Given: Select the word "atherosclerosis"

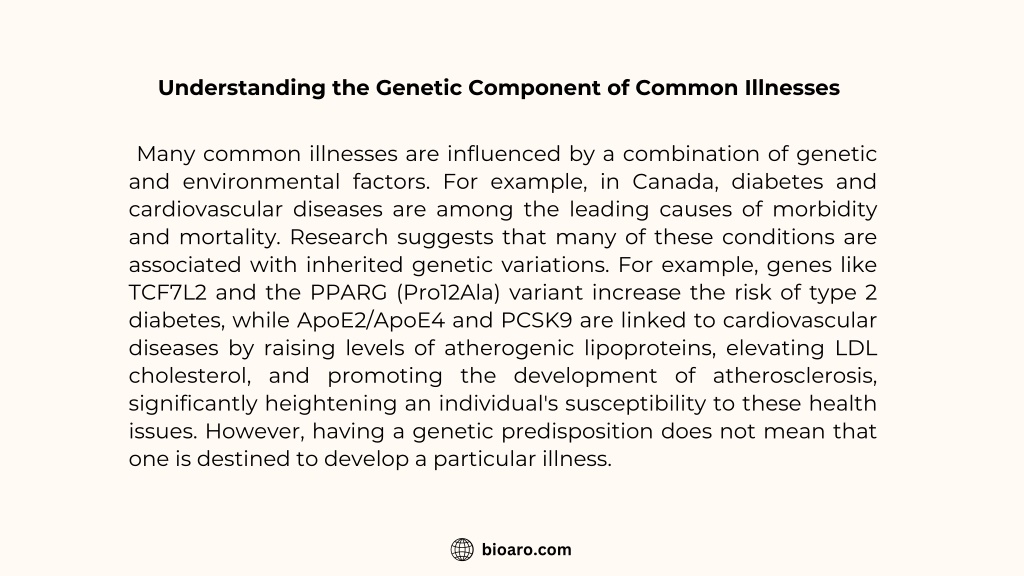Looking at the screenshot, I should point(795,376).
